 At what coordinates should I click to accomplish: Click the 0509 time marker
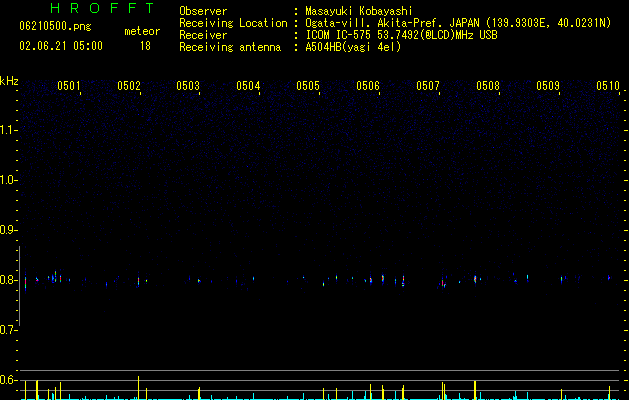pos(548,86)
